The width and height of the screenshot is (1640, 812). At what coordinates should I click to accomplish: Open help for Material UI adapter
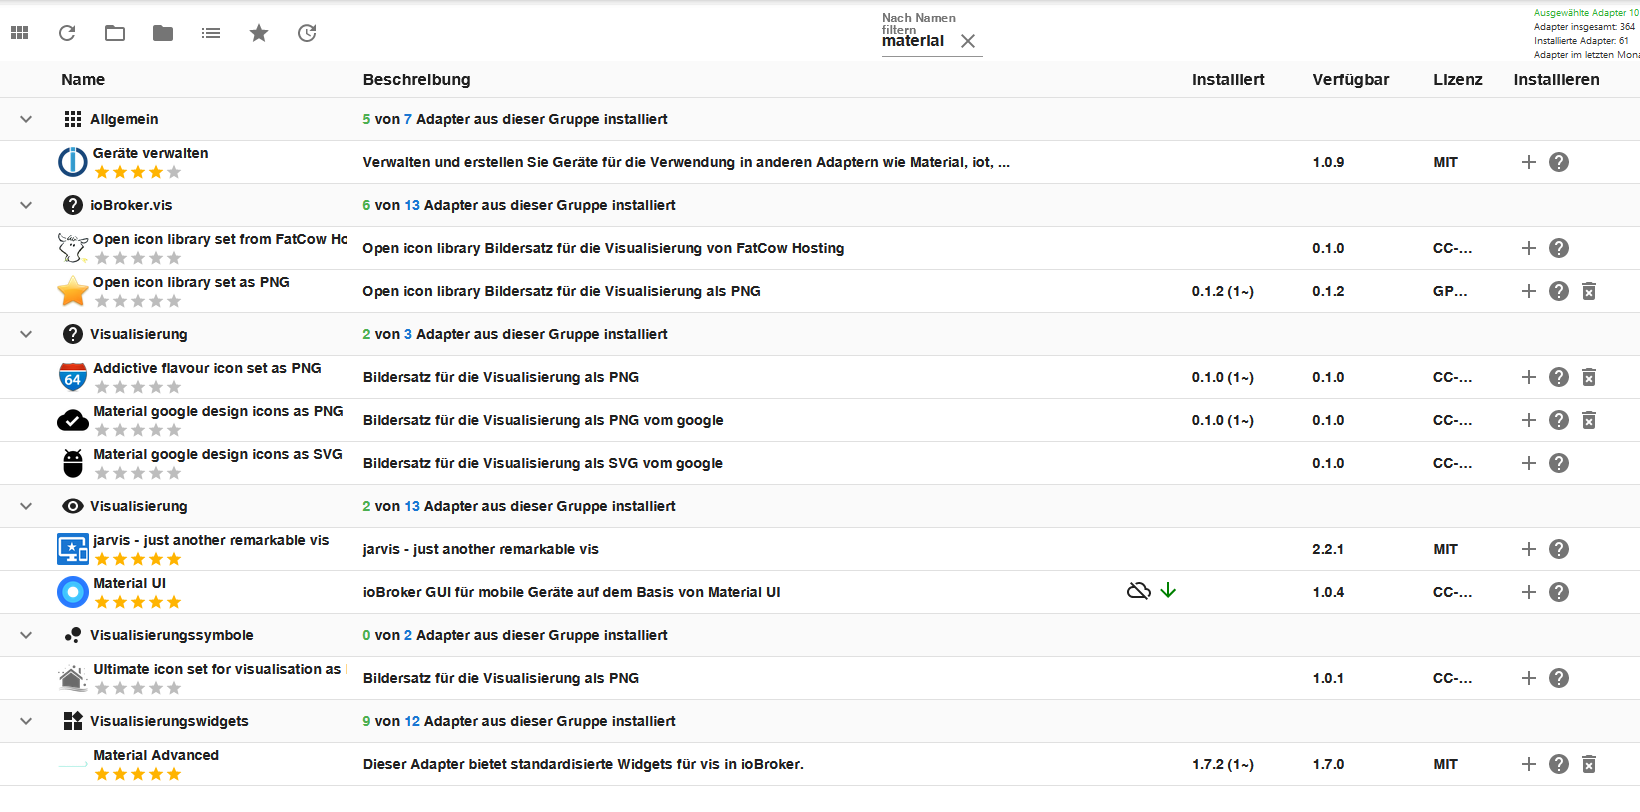tap(1559, 592)
